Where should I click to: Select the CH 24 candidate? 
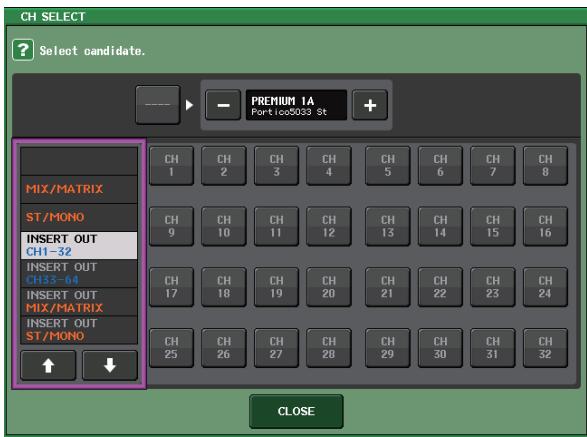point(545,287)
